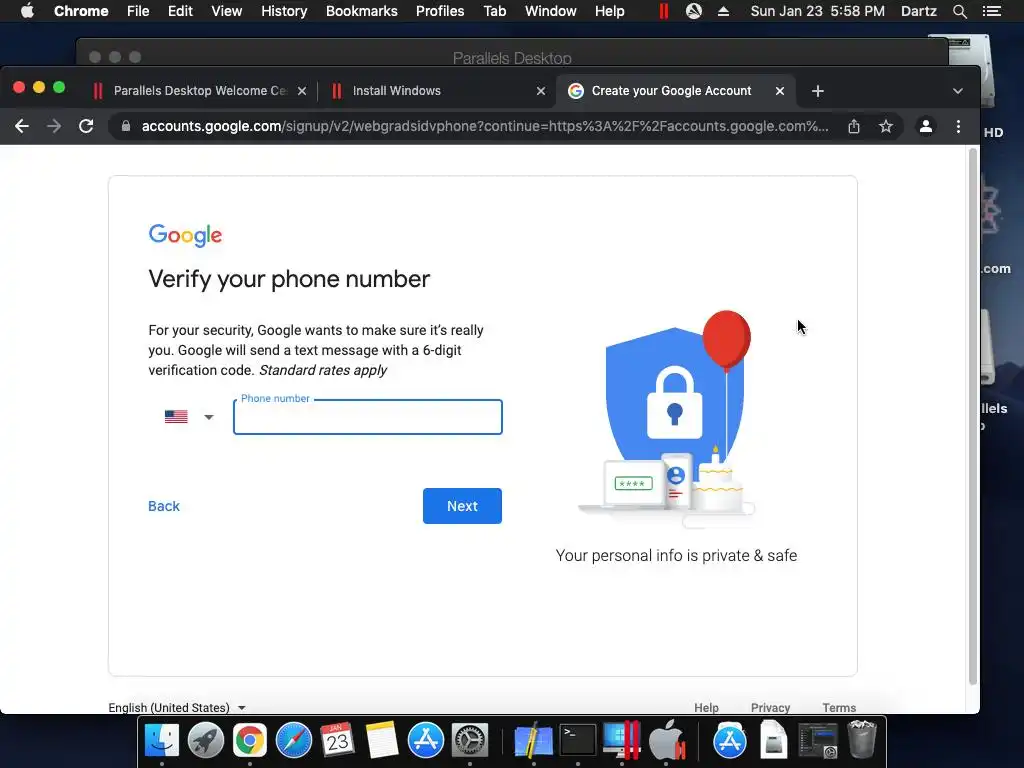Screen dimensions: 1024x768
Task: Click the eject icon in menu bar
Action: click(723, 11)
